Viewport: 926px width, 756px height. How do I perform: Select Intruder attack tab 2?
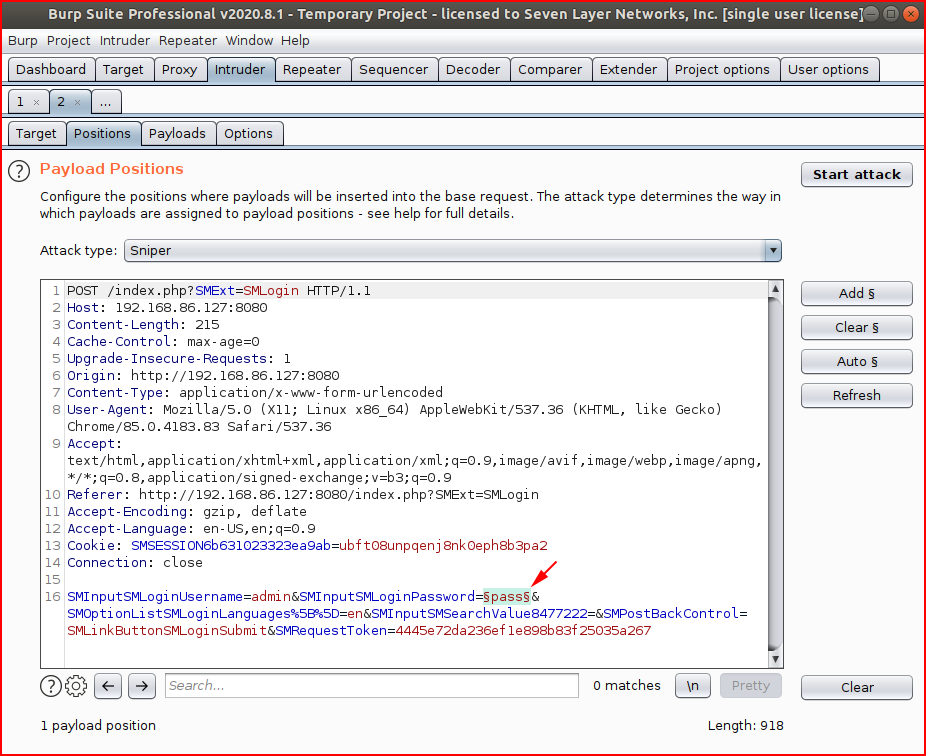[x=61, y=102]
